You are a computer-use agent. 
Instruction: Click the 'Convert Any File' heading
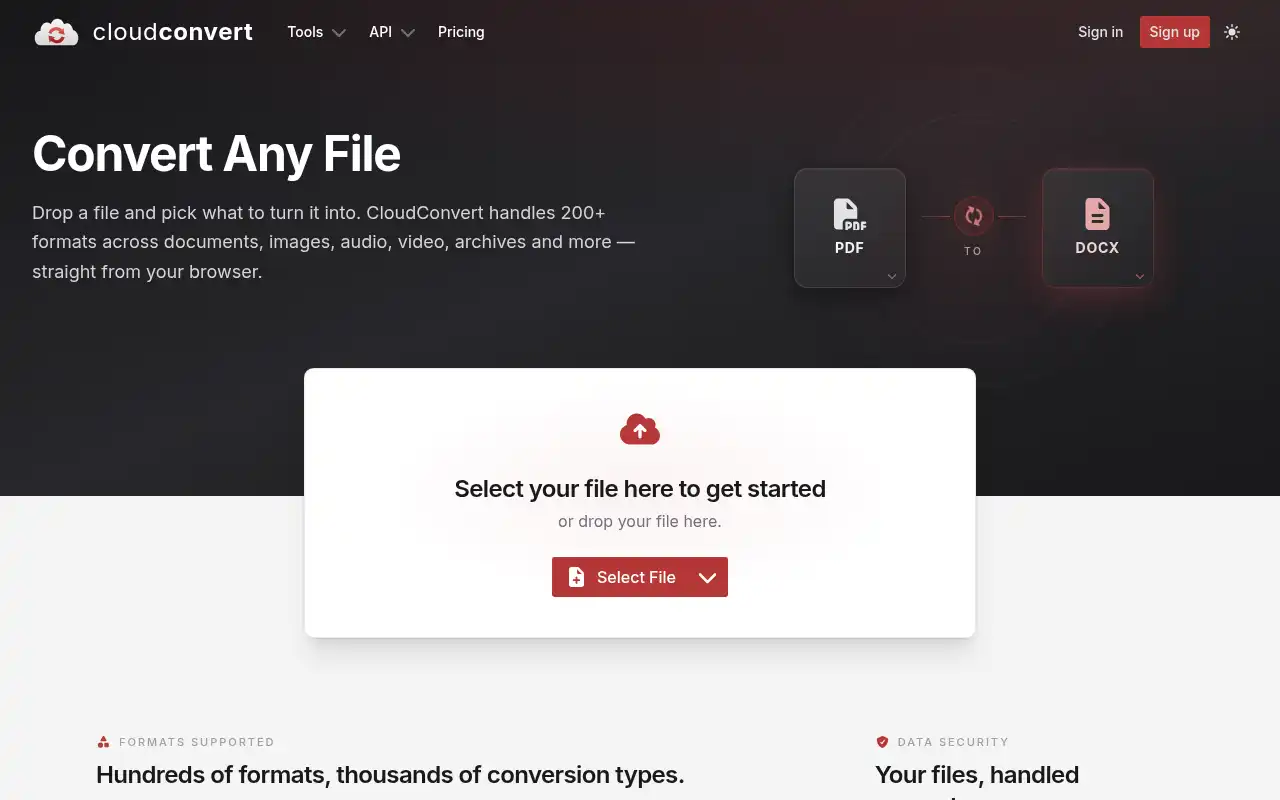click(x=217, y=154)
